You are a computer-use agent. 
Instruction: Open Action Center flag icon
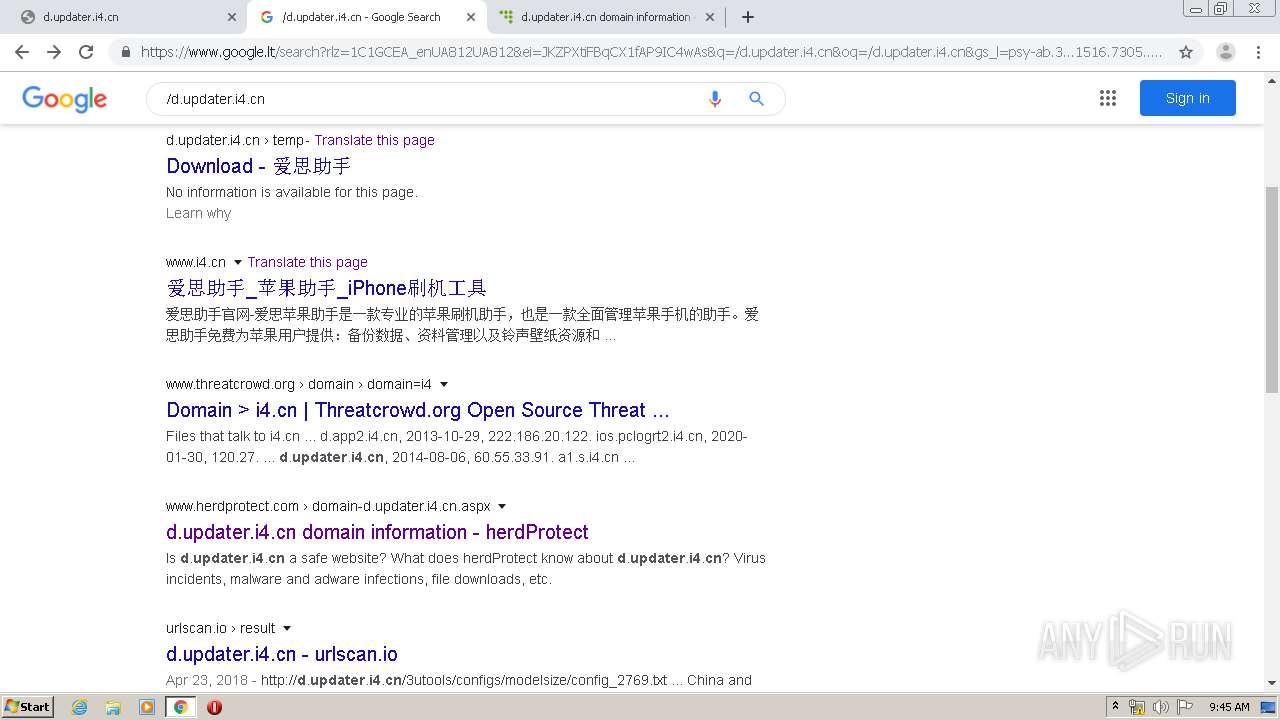pos(1184,707)
